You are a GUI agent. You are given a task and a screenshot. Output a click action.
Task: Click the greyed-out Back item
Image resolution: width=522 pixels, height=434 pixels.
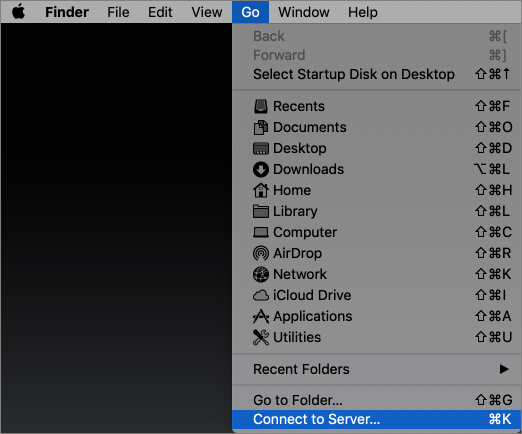[377, 36]
